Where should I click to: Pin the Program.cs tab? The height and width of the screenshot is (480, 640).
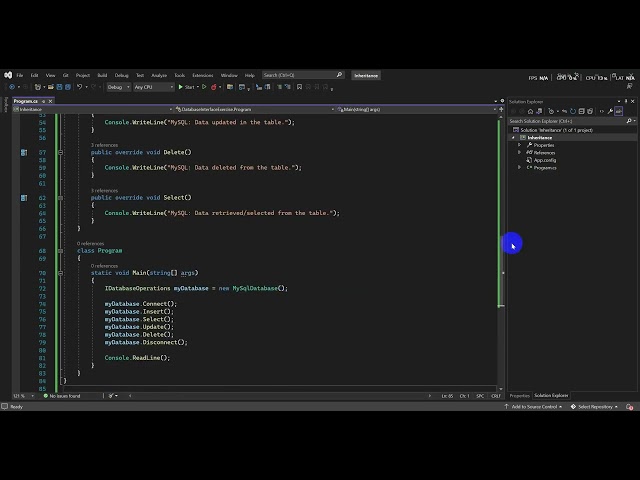[x=43, y=101]
